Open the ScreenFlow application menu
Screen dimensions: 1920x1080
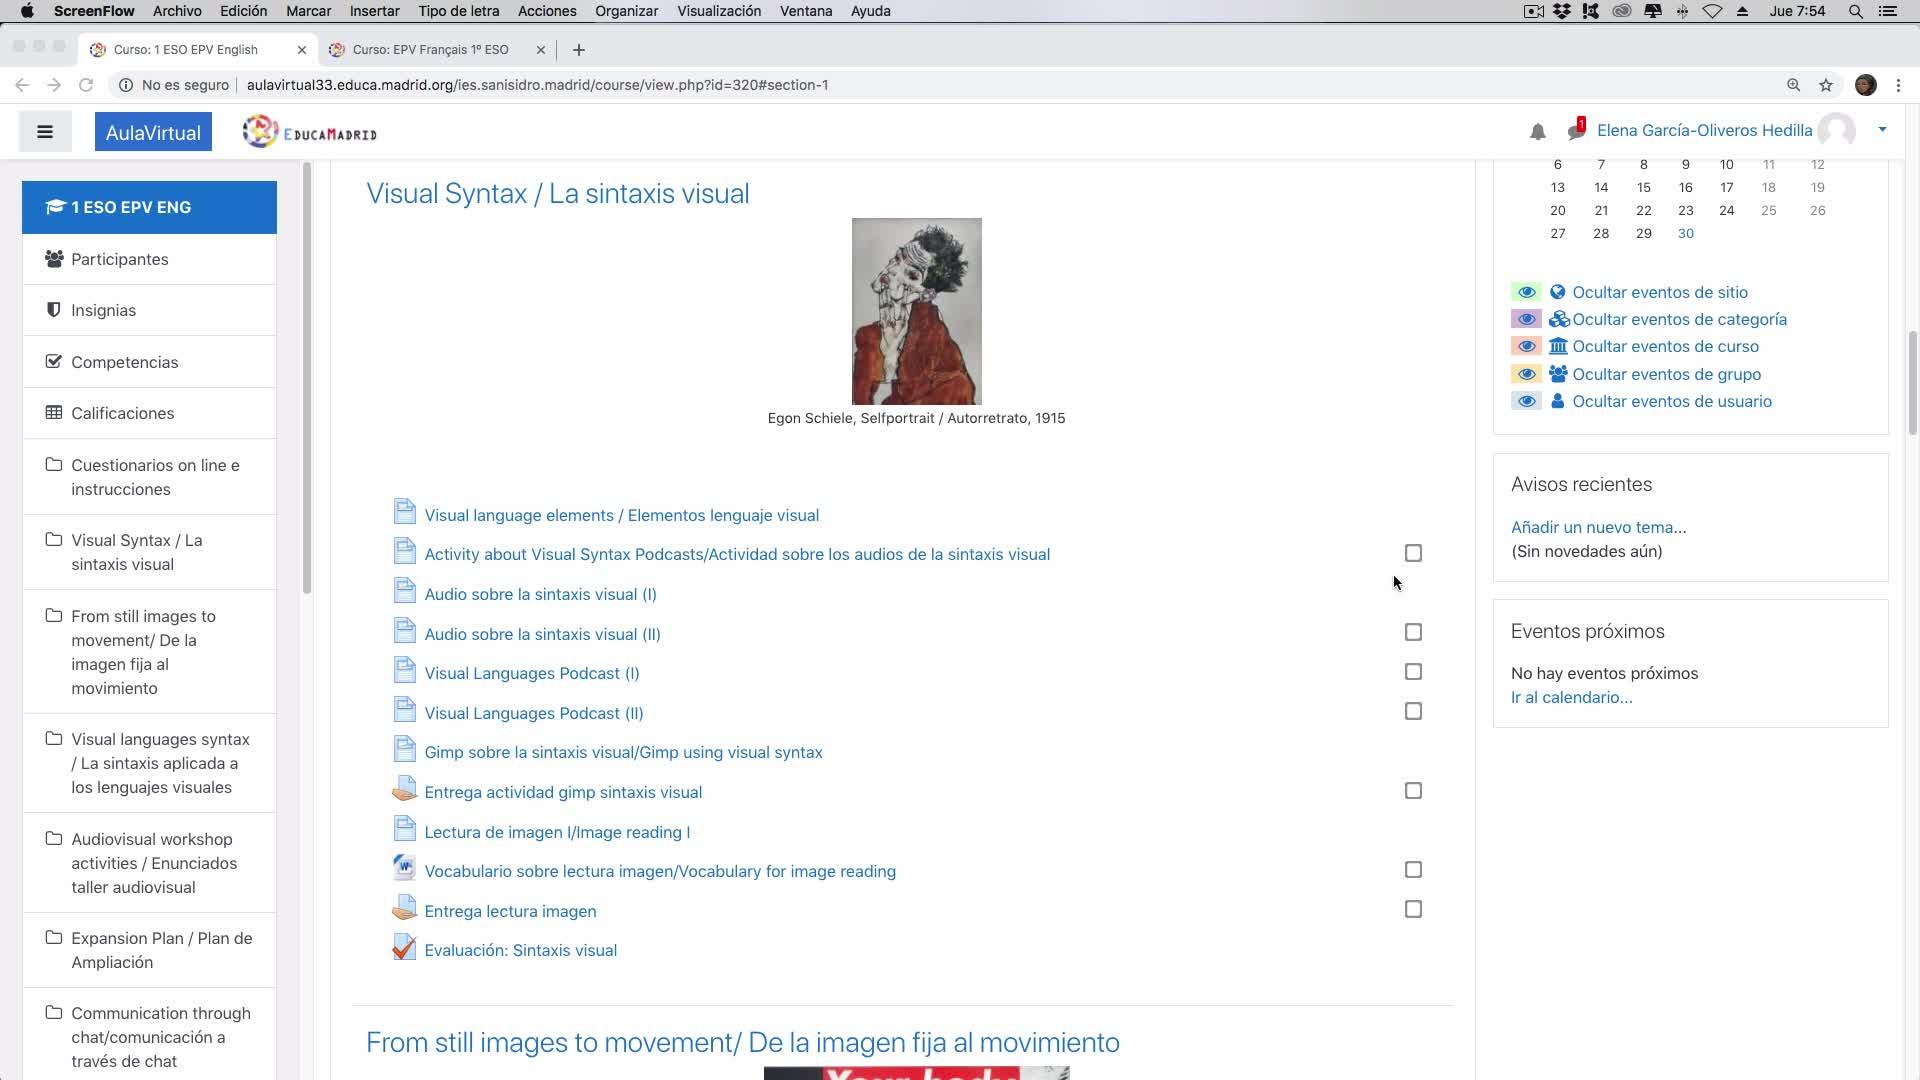coord(94,11)
